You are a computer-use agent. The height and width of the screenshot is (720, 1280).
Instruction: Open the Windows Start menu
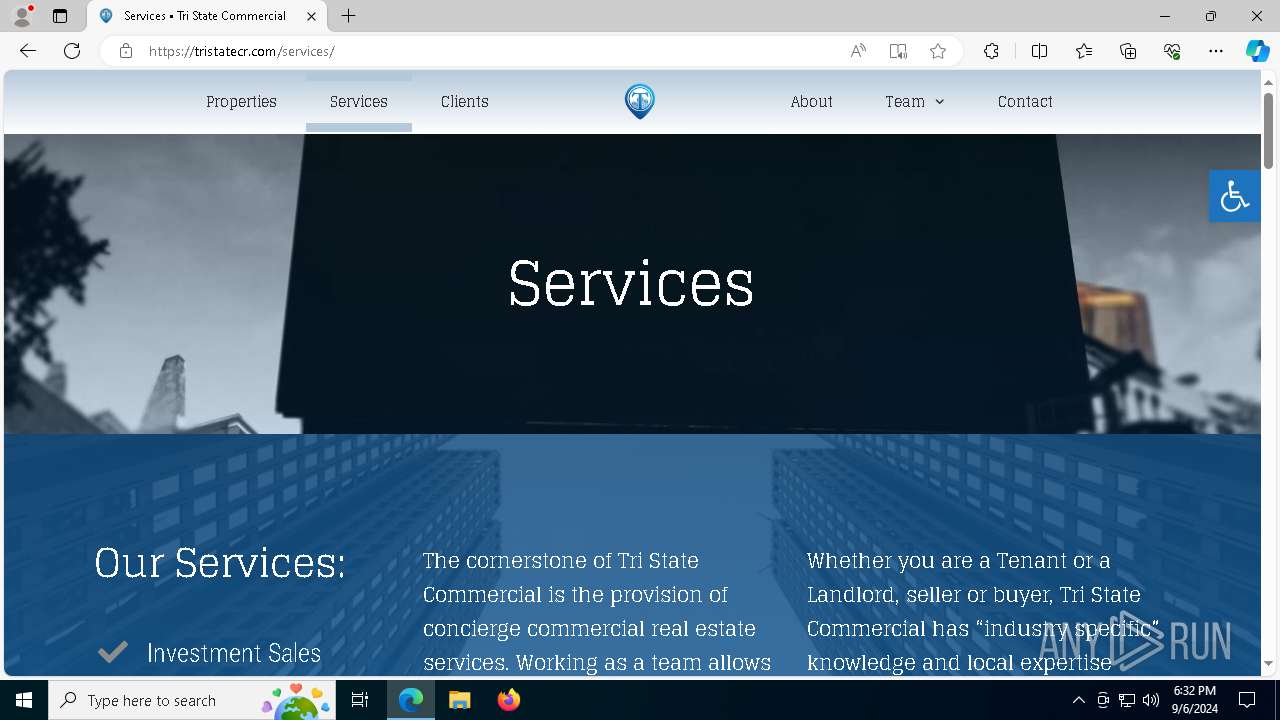(24, 700)
